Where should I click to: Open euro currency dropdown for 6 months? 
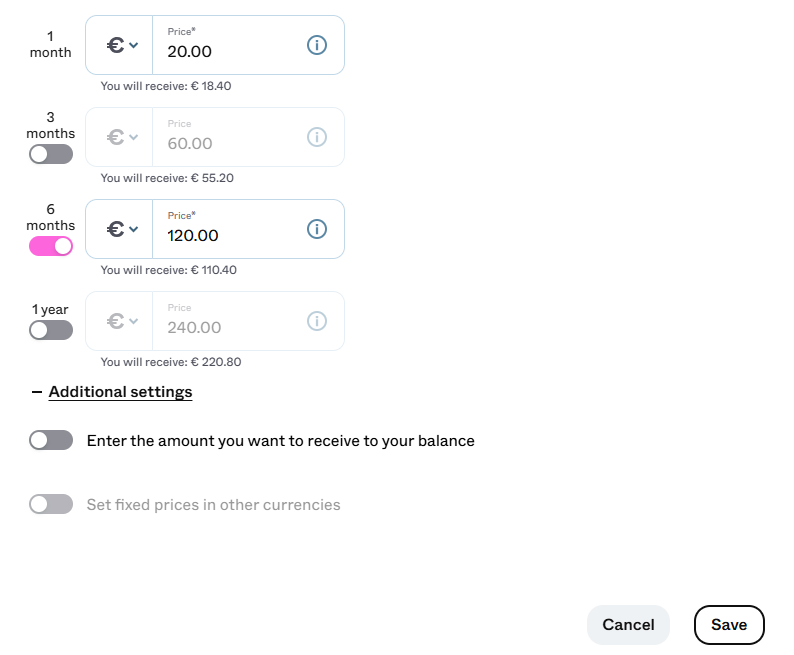click(122, 229)
